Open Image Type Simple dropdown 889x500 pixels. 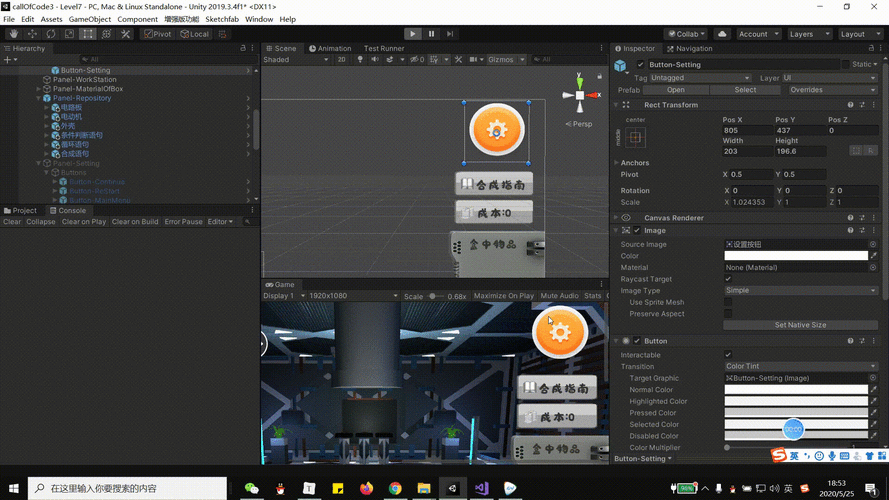tap(801, 290)
